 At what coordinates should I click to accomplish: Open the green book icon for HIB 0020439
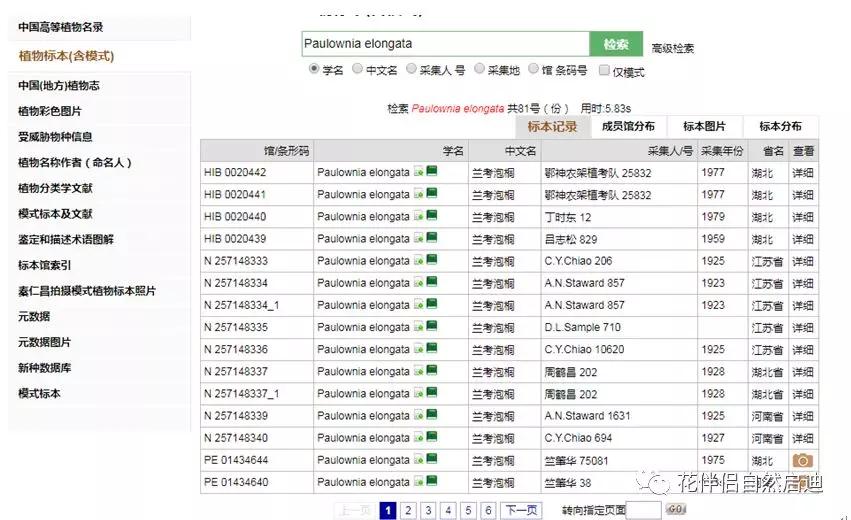pyautogui.click(x=431, y=237)
